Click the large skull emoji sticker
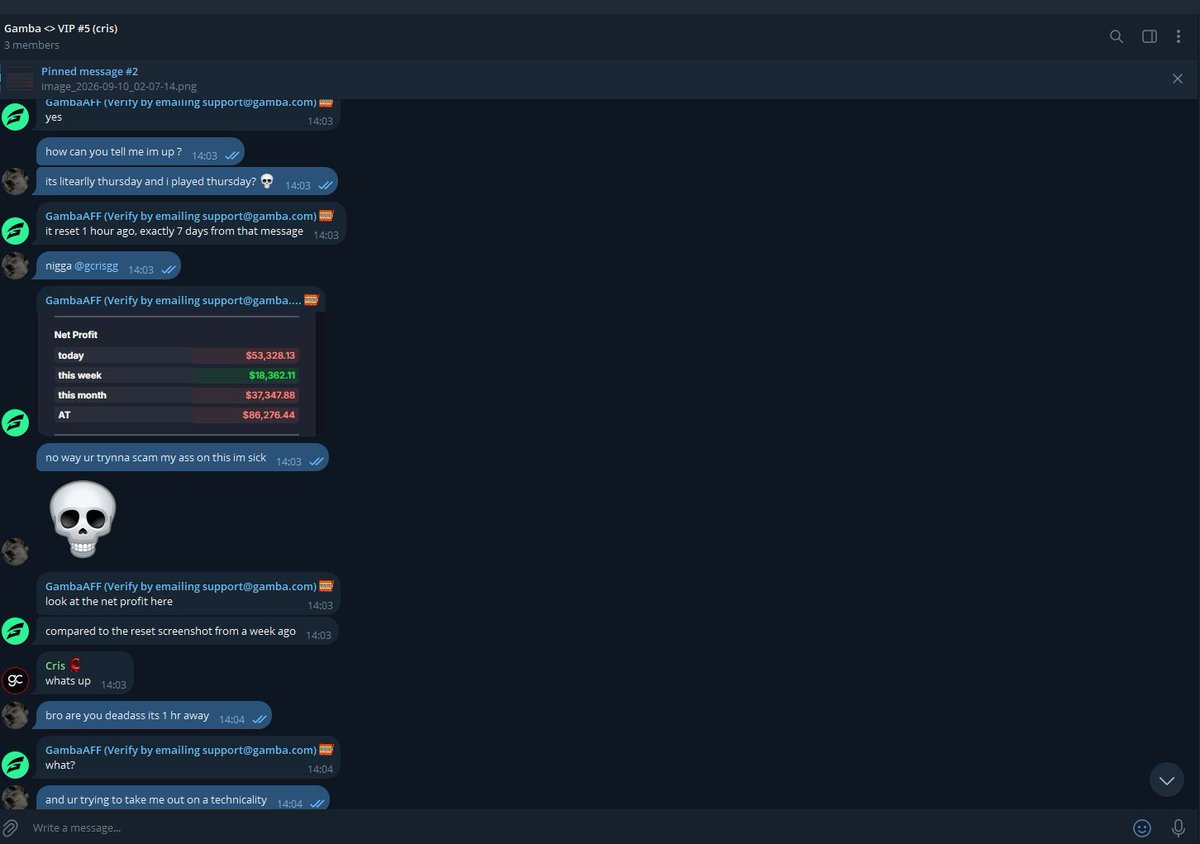The image size is (1200, 844). (83, 518)
